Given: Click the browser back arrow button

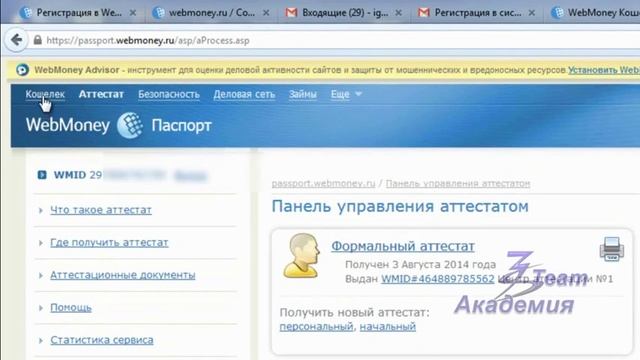Looking at the screenshot, I should click(x=16, y=40).
